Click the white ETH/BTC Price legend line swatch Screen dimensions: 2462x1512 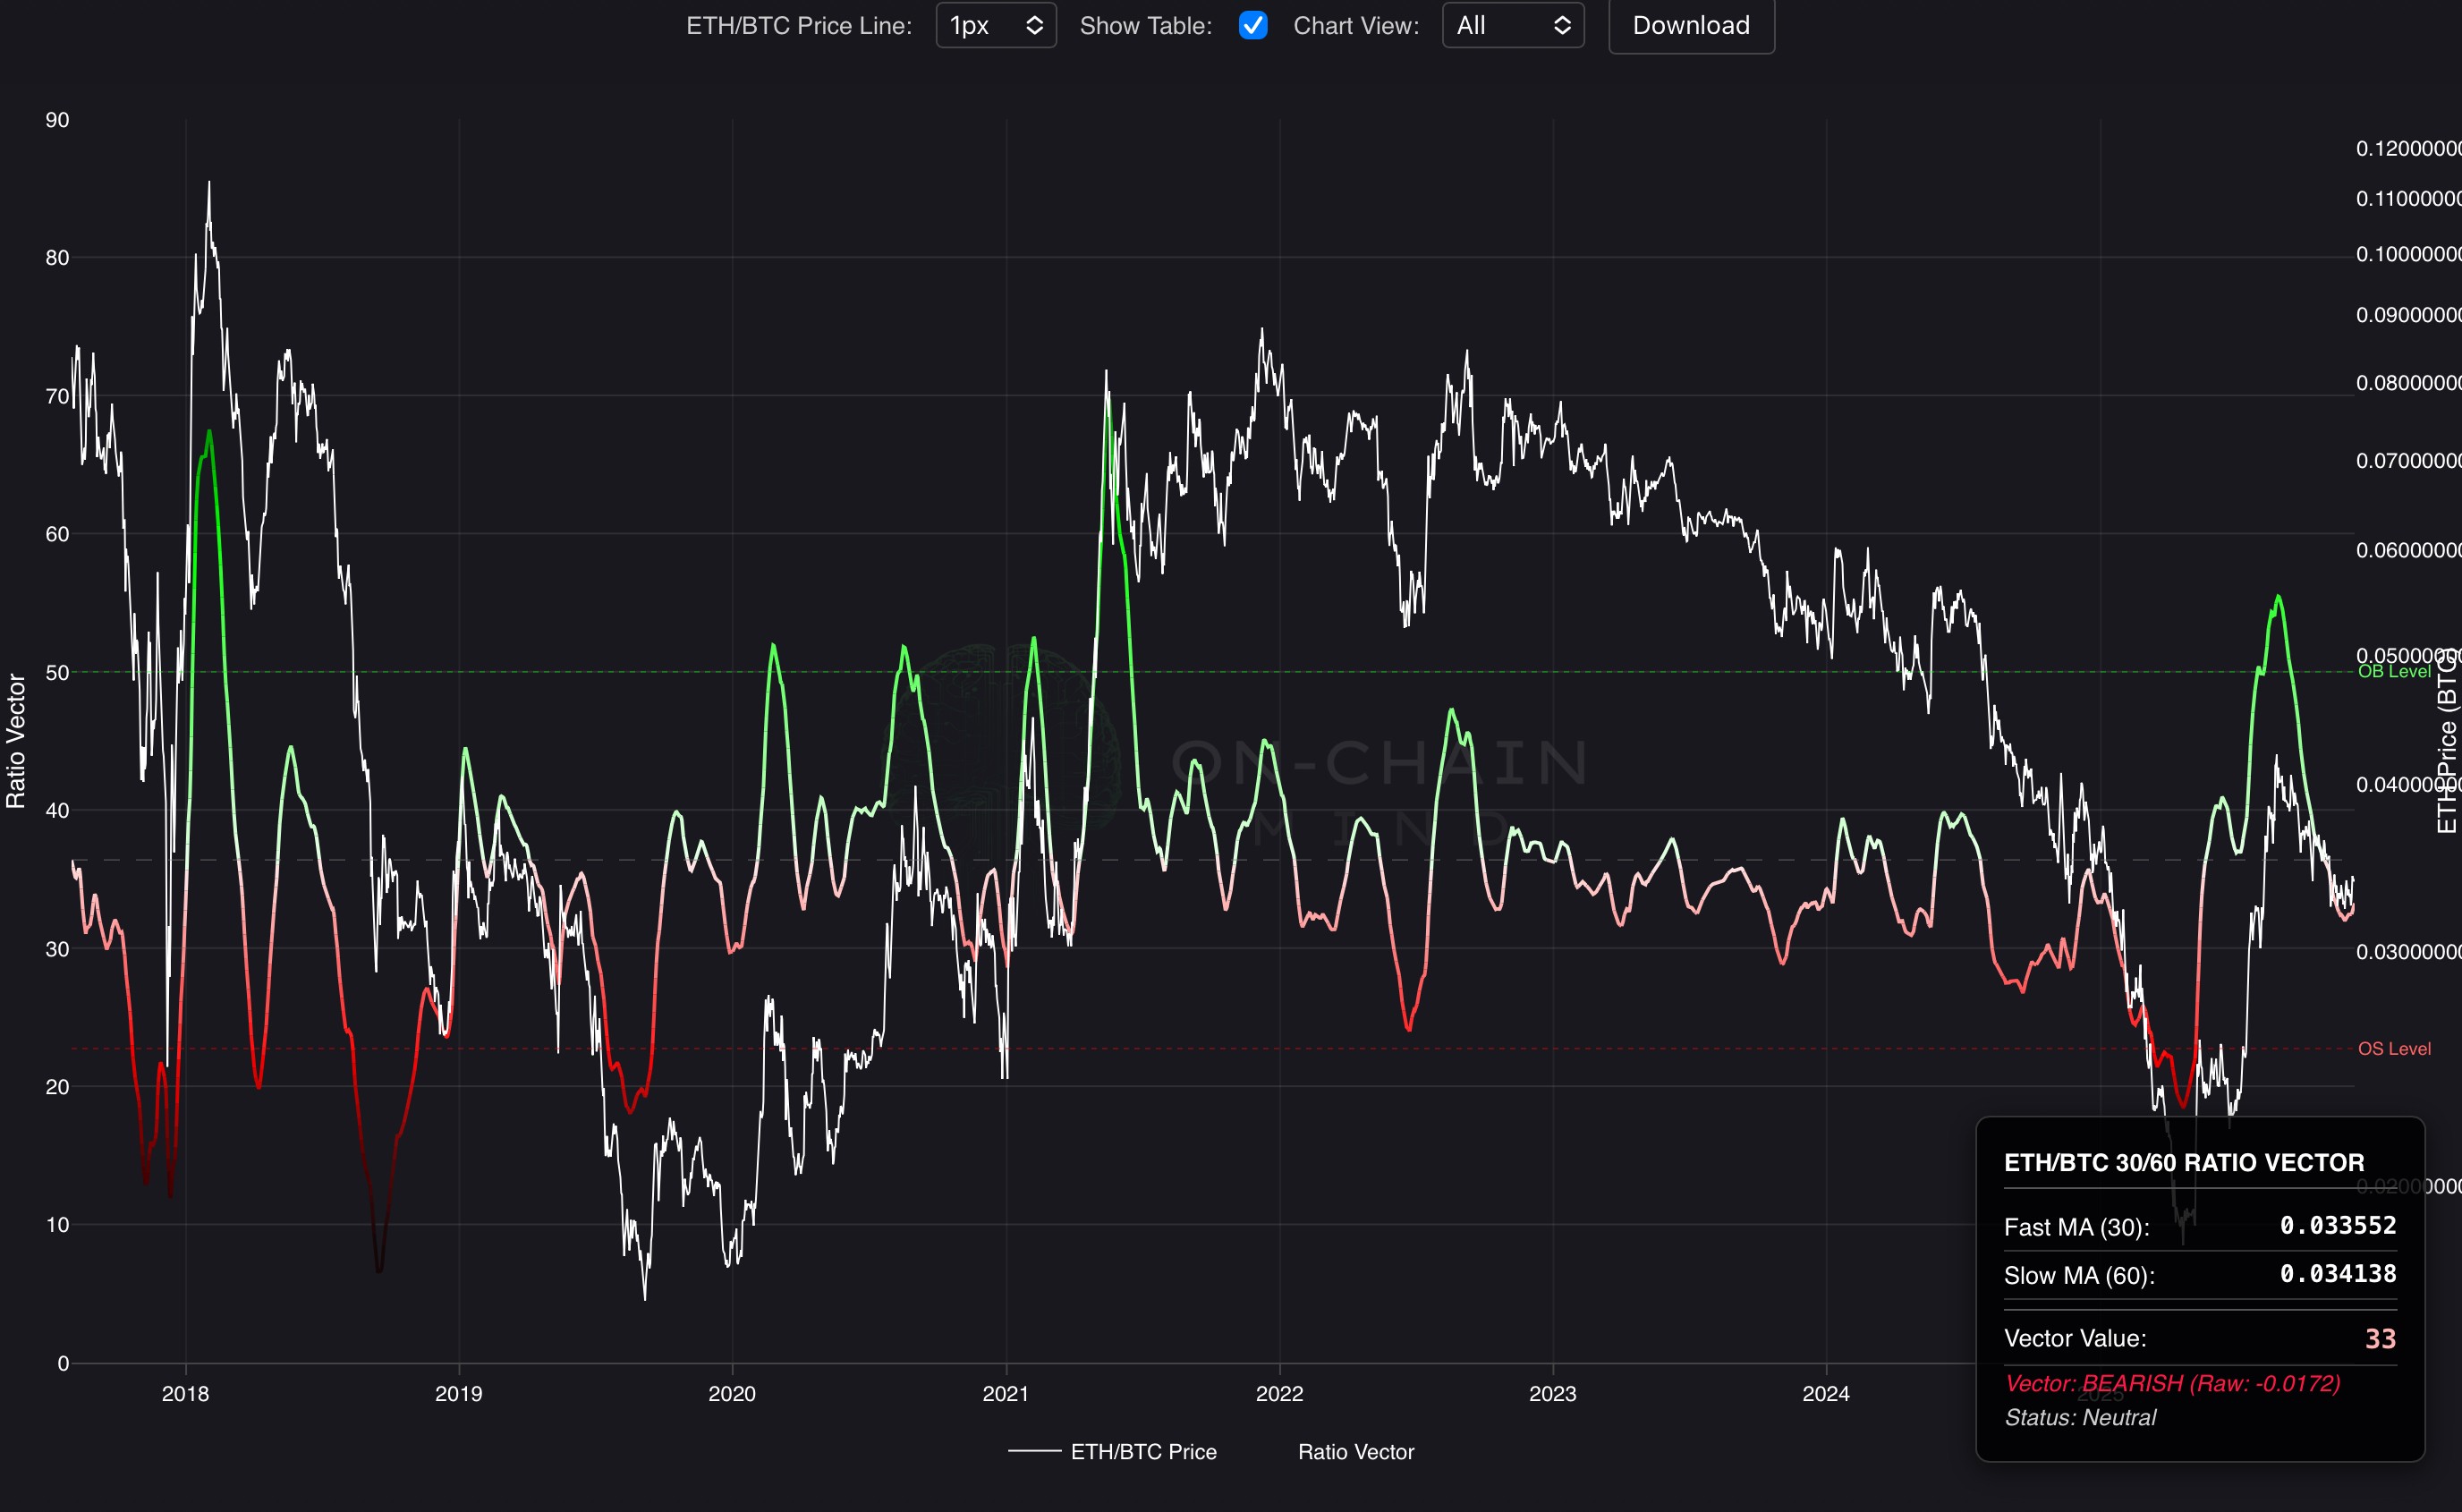[x=1034, y=1451]
